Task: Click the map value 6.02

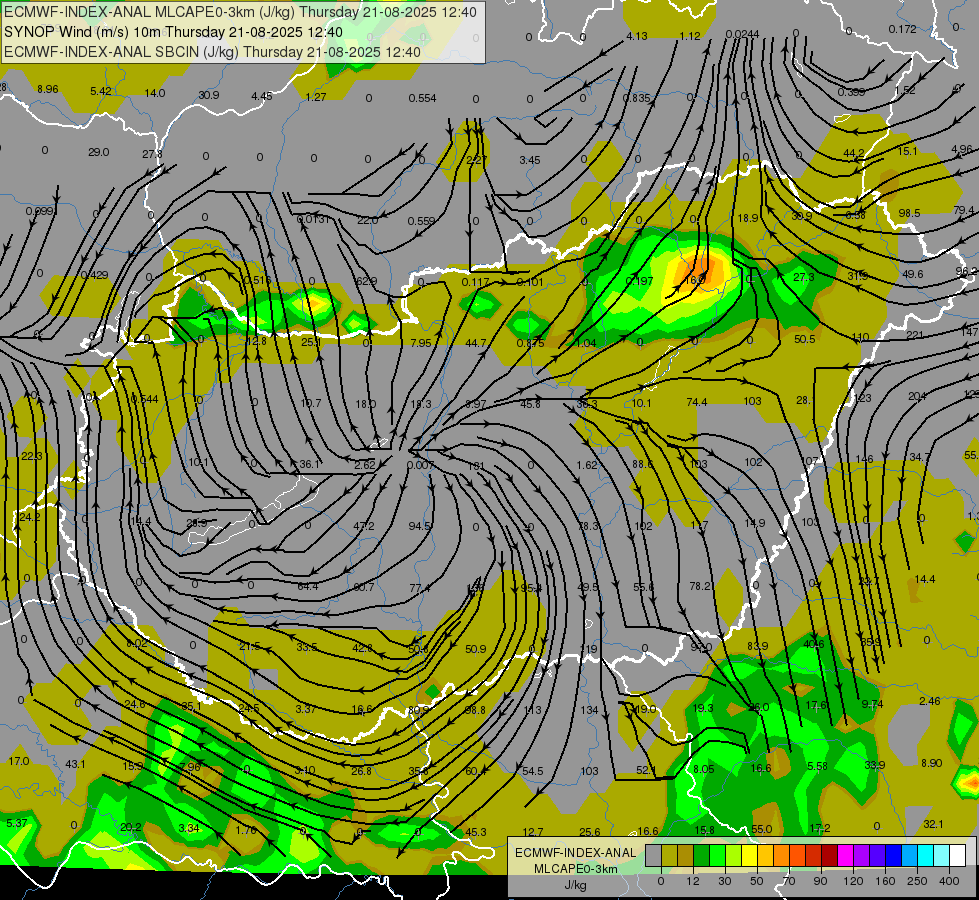Action: [137, 643]
